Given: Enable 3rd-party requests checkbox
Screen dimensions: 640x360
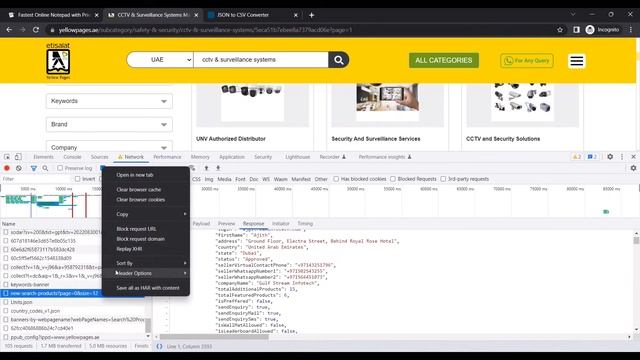Looking at the screenshot, I should pos(443,179).
